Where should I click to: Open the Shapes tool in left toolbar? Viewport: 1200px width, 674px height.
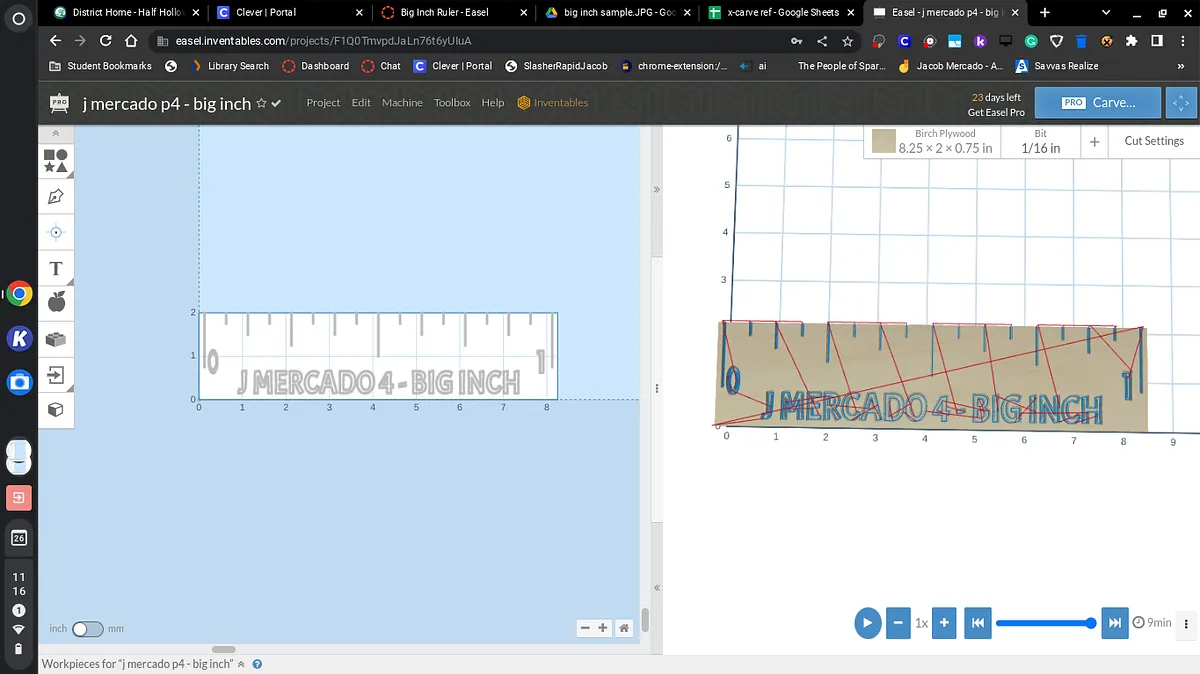(56, 160)
